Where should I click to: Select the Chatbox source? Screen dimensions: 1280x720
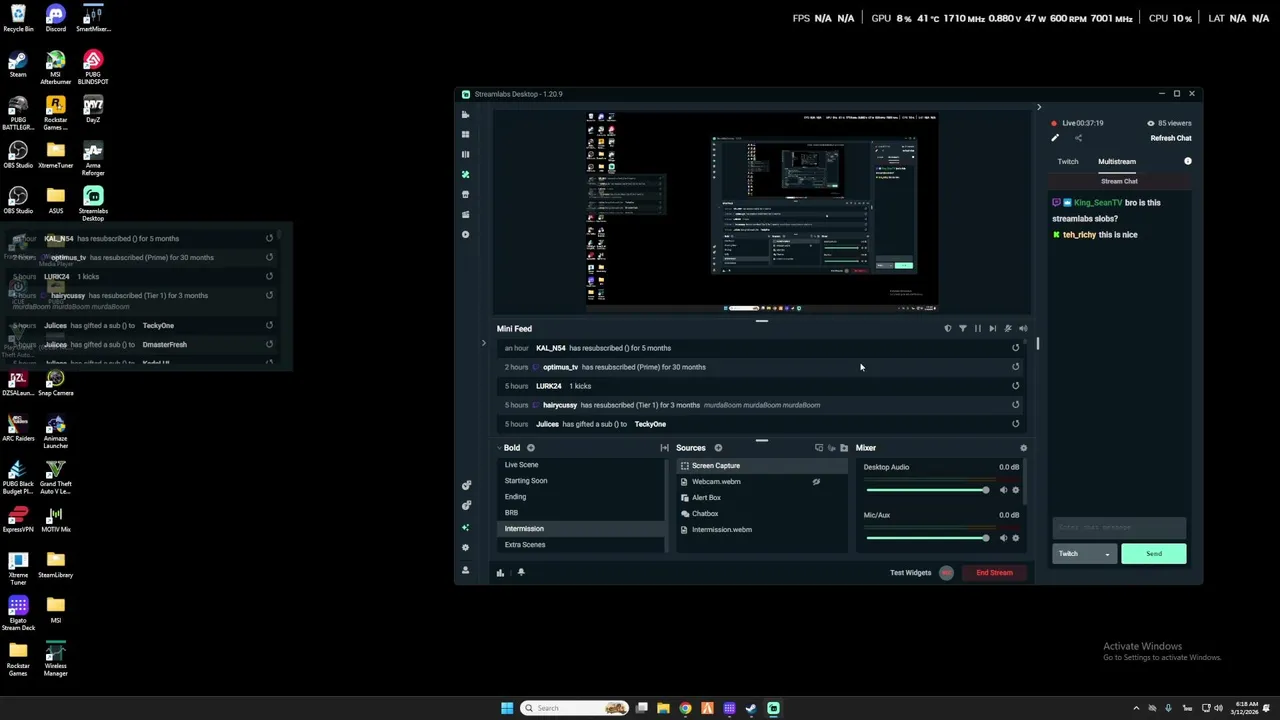[762, 514]
